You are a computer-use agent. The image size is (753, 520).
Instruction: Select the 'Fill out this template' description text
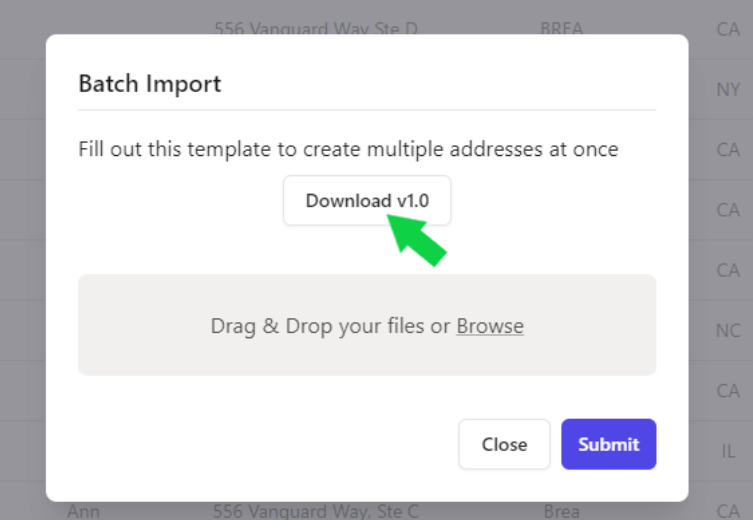[x=348, y=149]
